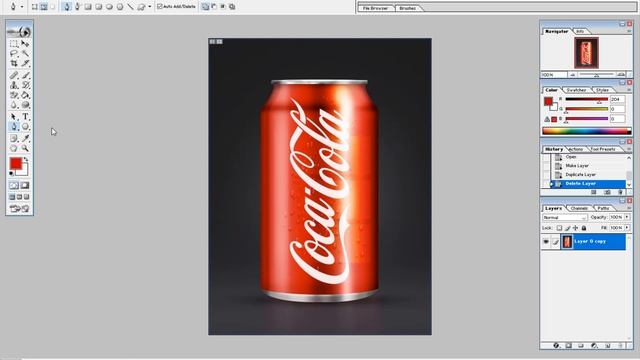Click the Delete layer trash icon
Screen dimensions: 640x360
click(620, 346)
